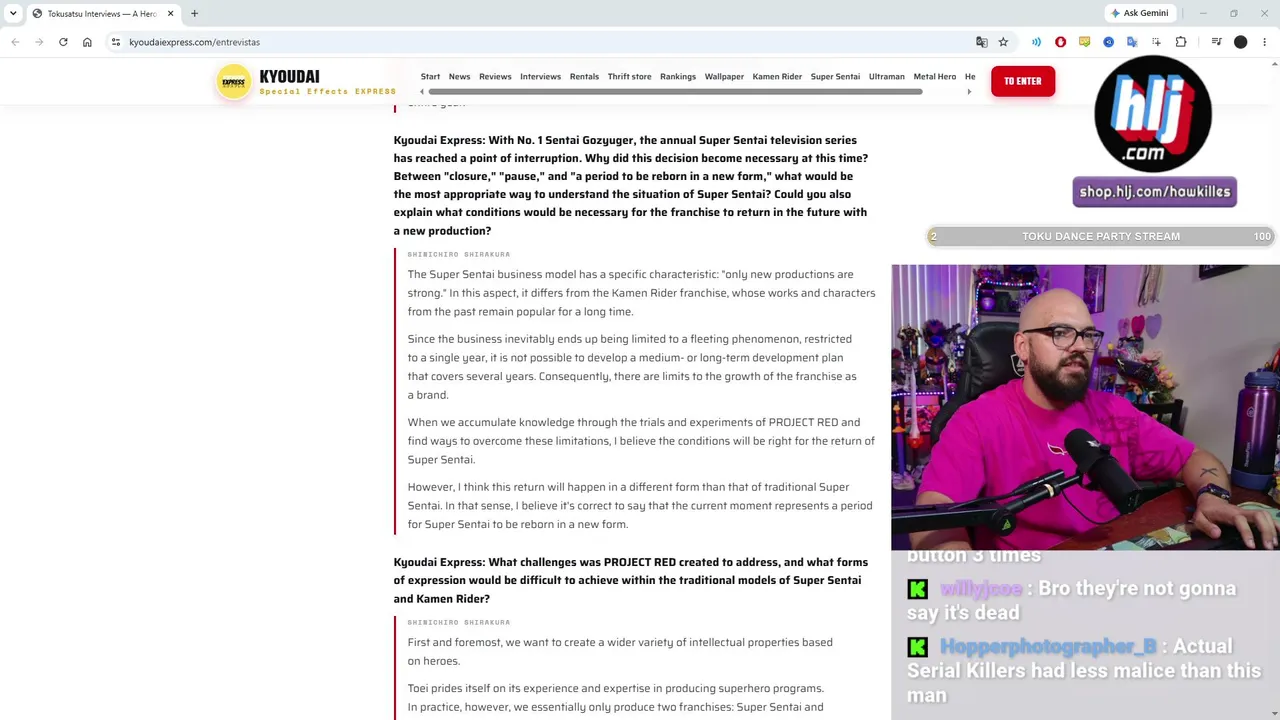Image resolution: width=1280 pixels, height=720 pixels.
Task: Click the Kyoudai Express yellow logo
Action: (234, 82)
